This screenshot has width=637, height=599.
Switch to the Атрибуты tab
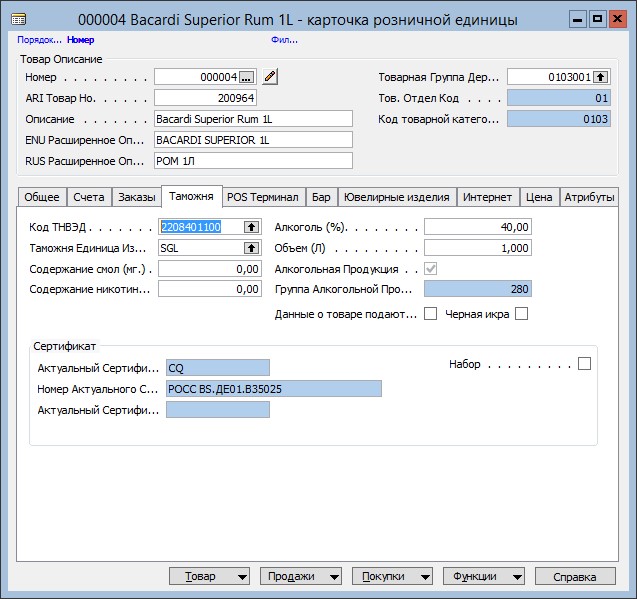(x=589, y=197)
